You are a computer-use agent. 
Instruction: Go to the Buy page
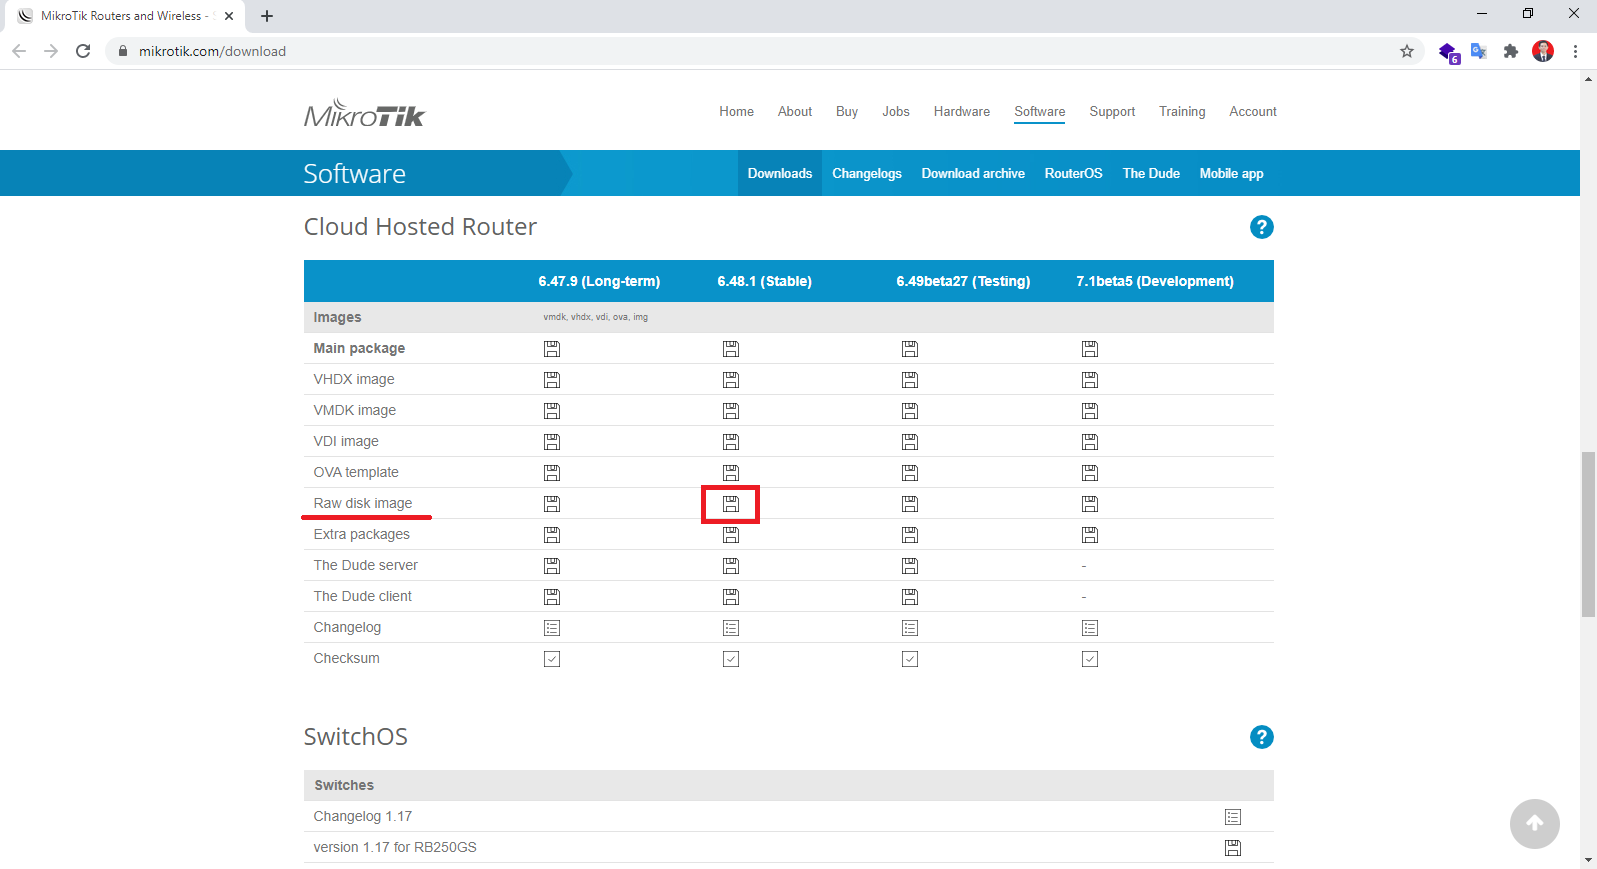pyautogui.click(x=847, y=111)
